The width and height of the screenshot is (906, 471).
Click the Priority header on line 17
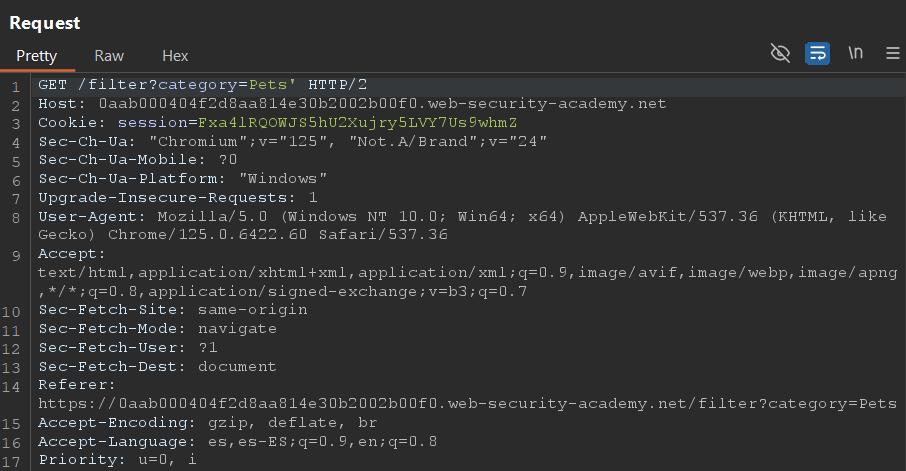coord(117,460)
